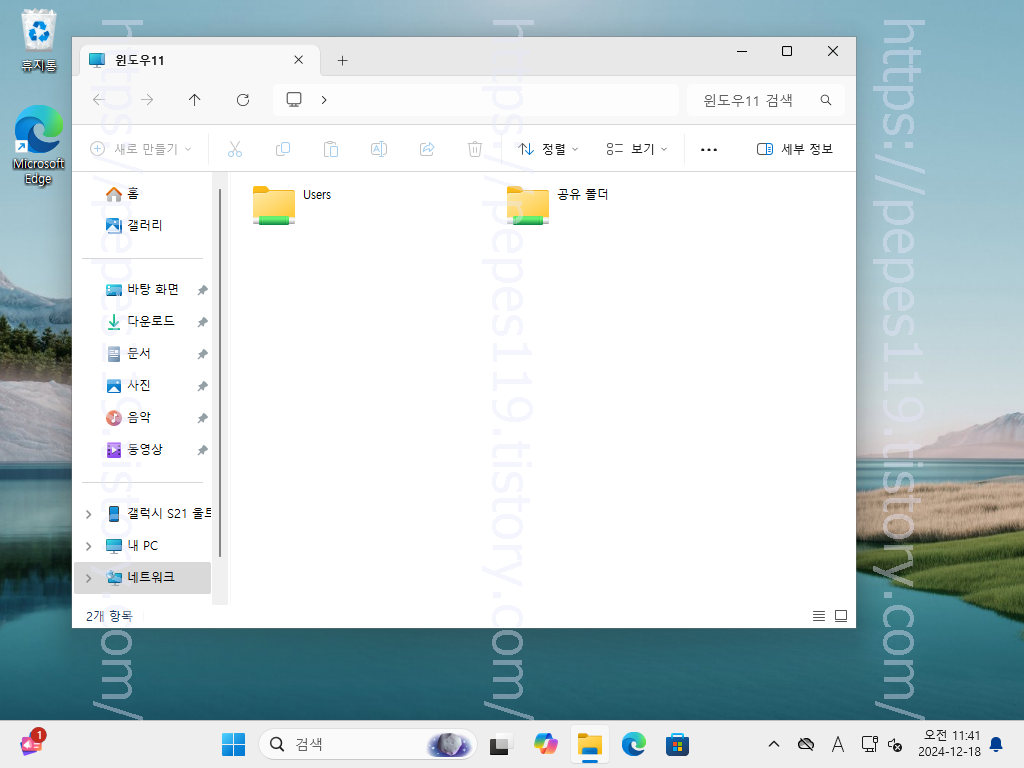This screenshot has width=1024, height=768.
Task: Expand the 네트워크 tree node
Action: pyautogui.click(x=89, y=578)
